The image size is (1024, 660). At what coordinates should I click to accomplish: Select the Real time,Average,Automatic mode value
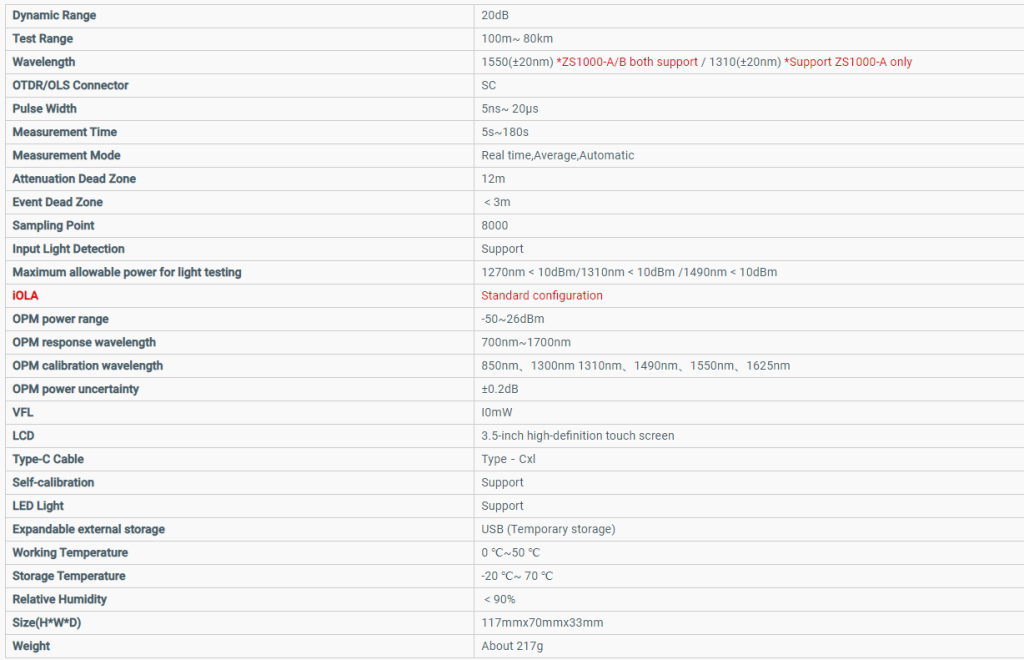pos(557,156)
